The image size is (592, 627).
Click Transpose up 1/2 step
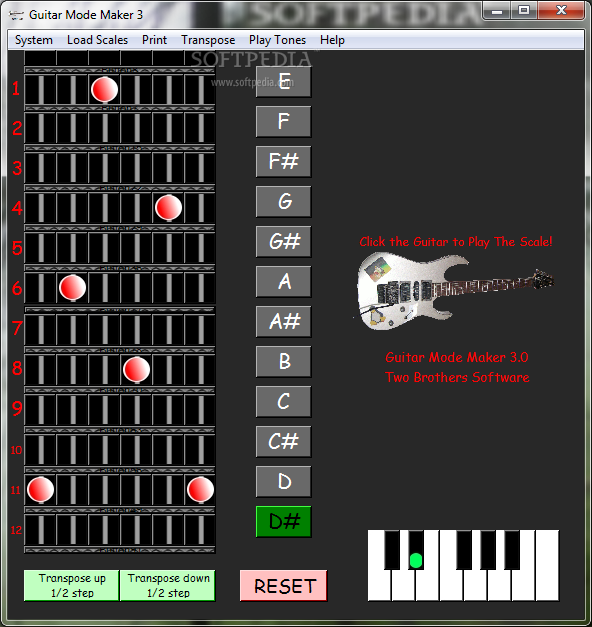(x=72, y=585)
